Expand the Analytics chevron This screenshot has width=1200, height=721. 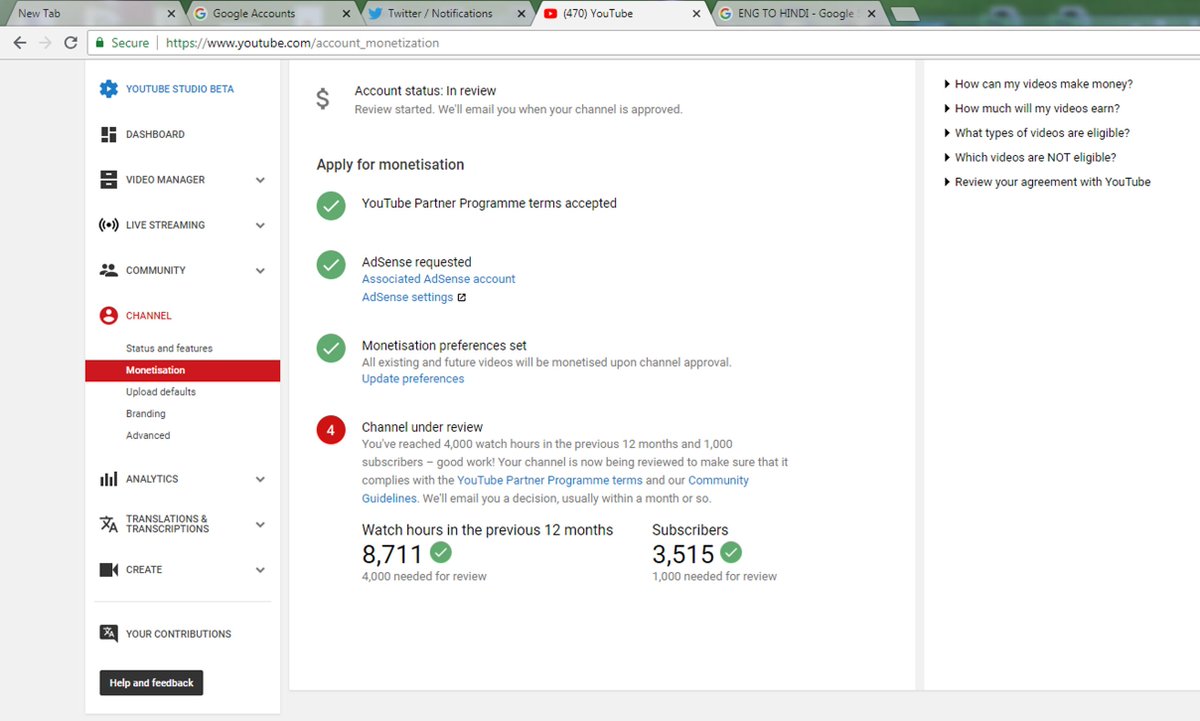pos(260,480)
